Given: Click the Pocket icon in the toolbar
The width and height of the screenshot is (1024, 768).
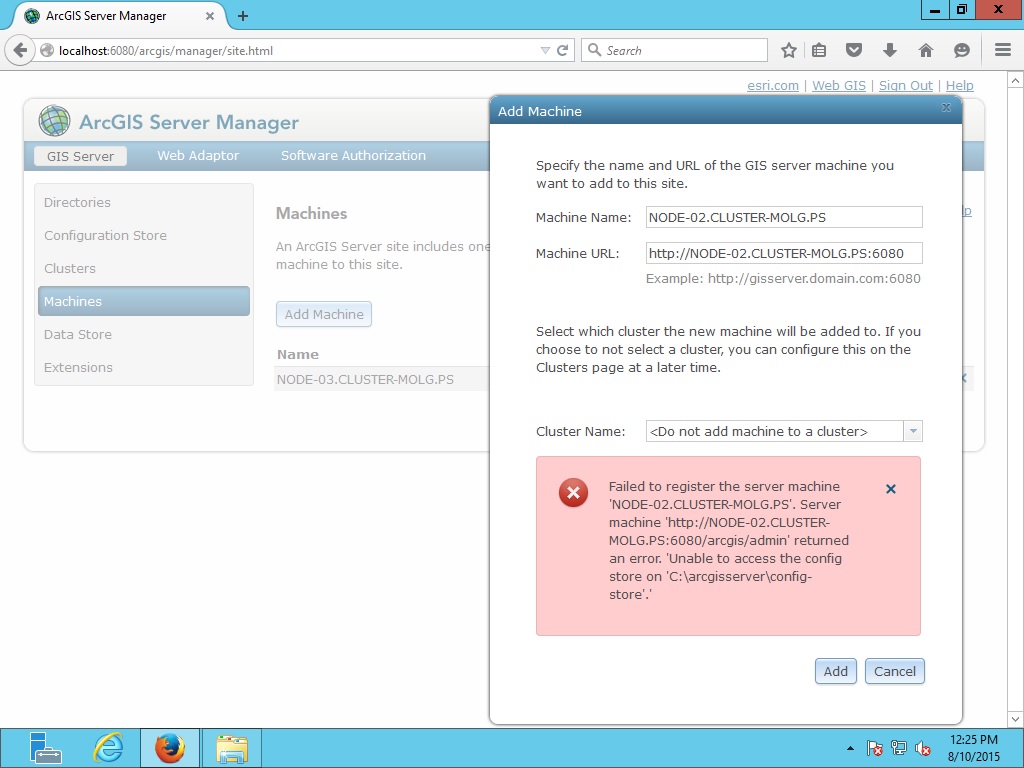Looking at the screenshot, I should [x=854, y=50].
